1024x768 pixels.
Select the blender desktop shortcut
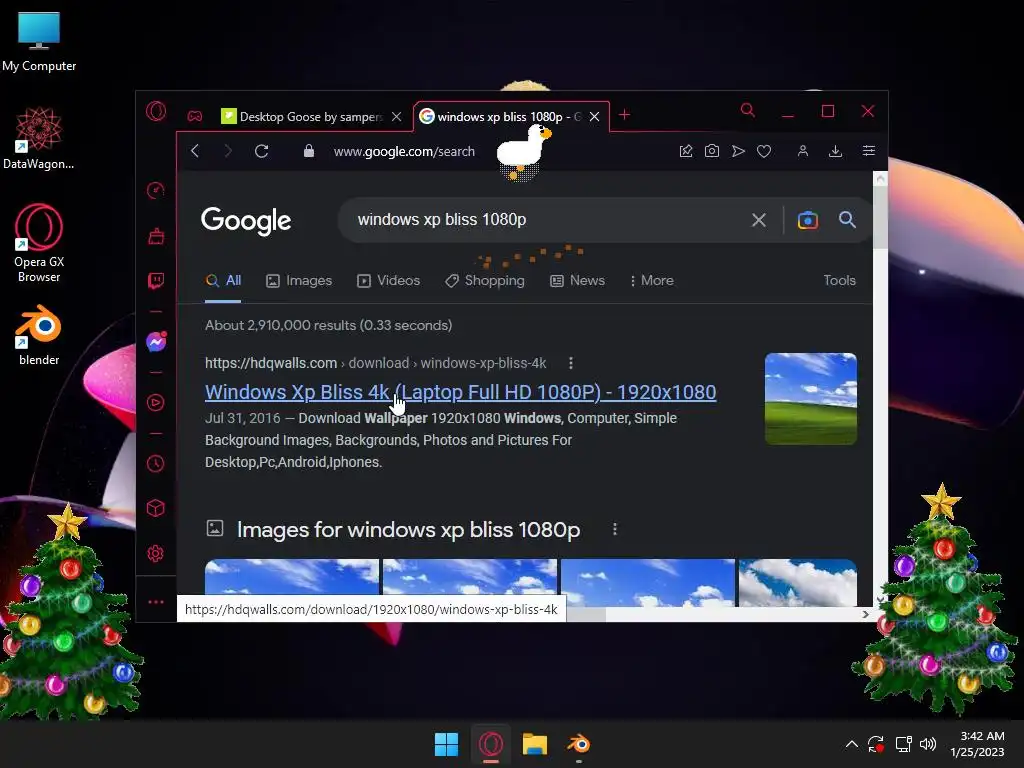point(39,335)
